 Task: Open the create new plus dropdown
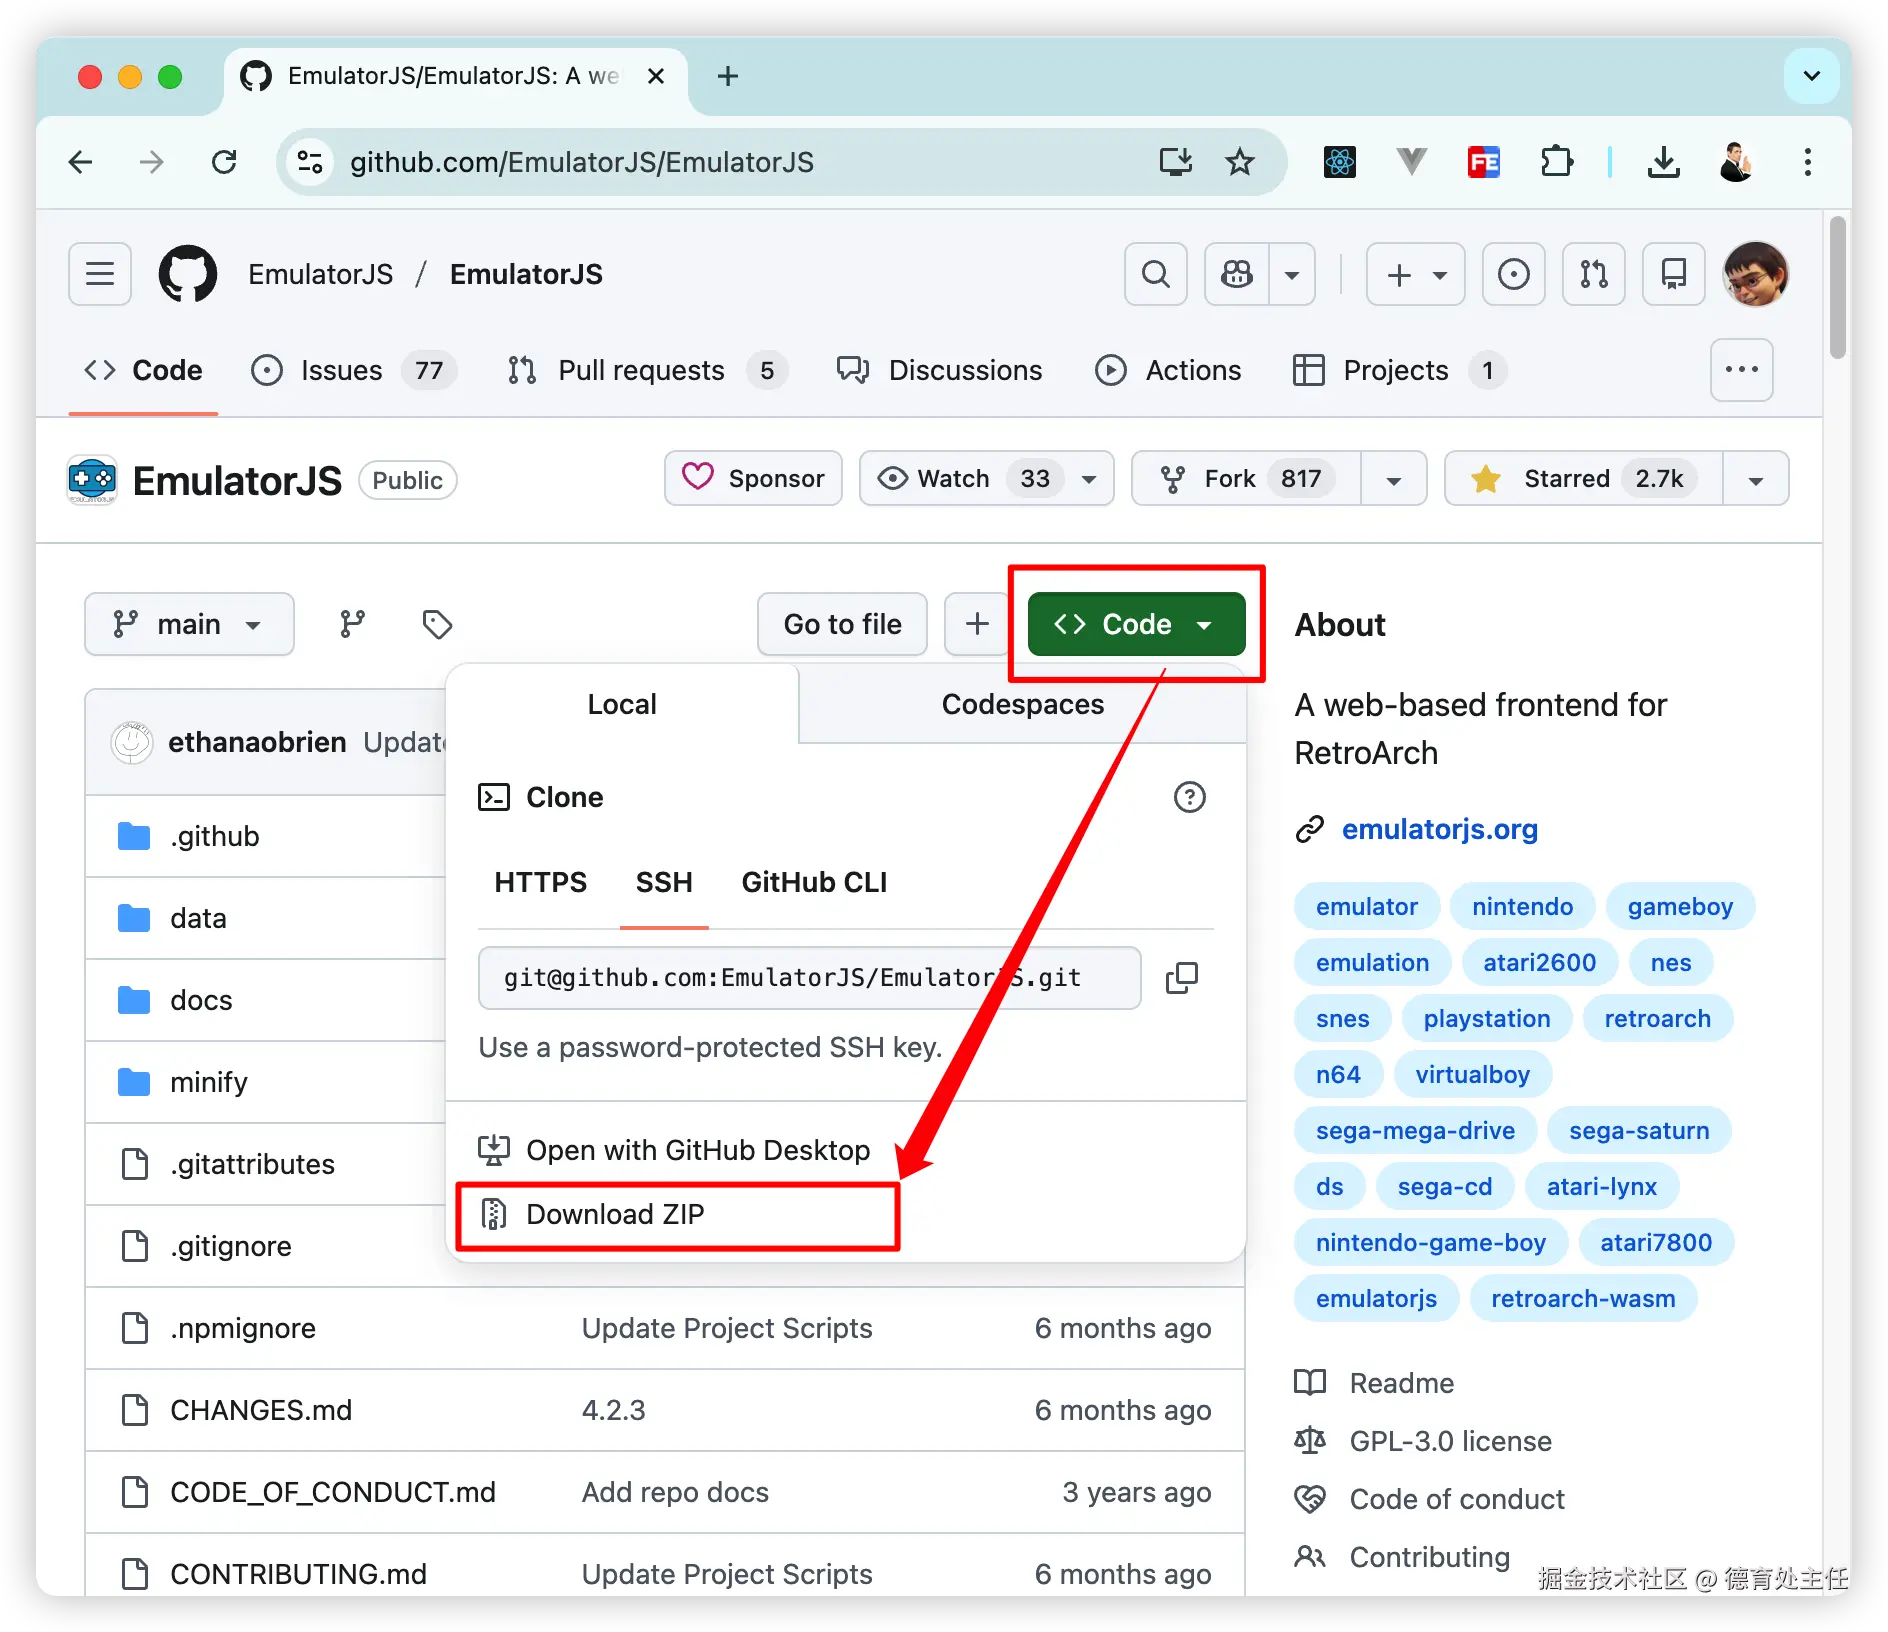tap(1415, 274)
